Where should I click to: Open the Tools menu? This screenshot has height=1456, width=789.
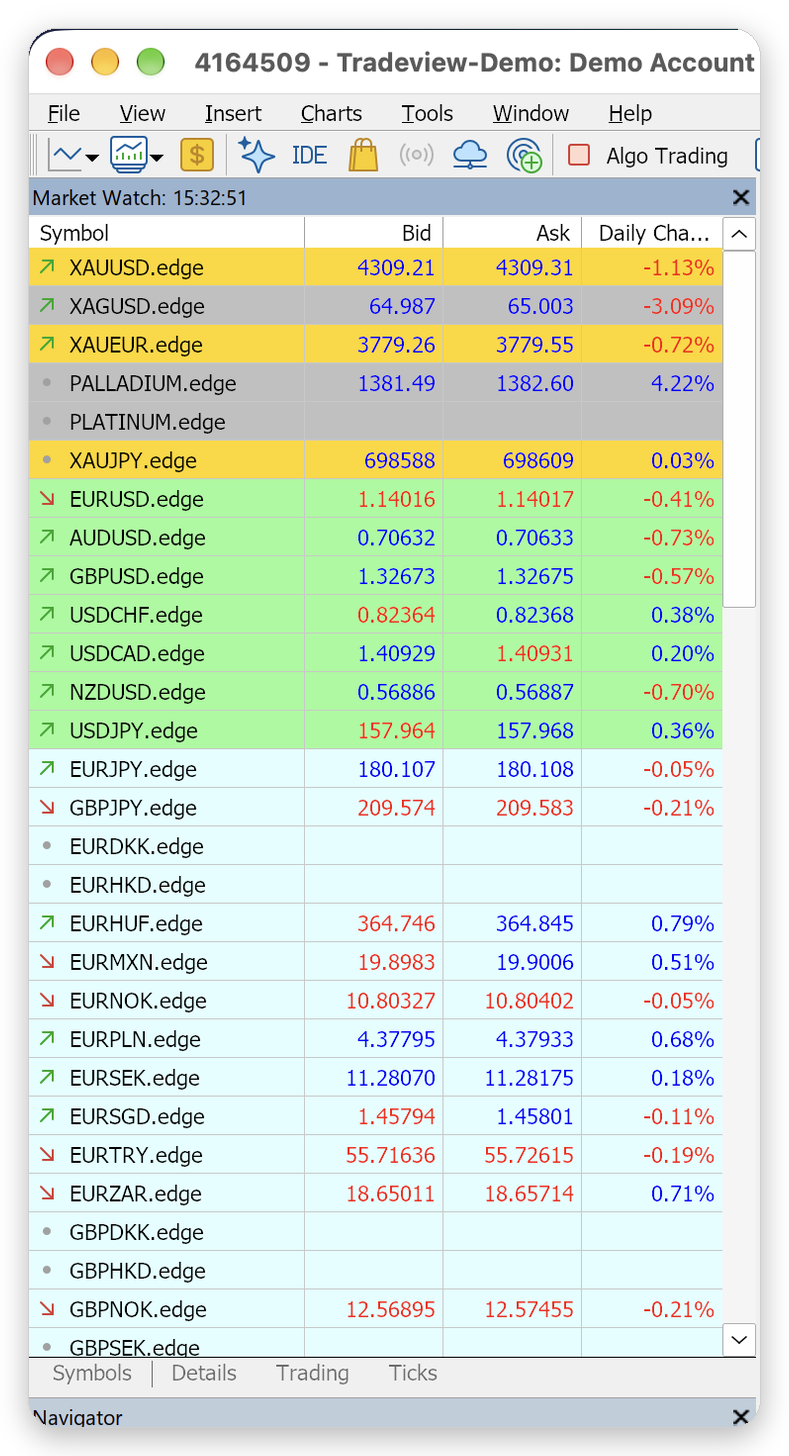[427, 113]
